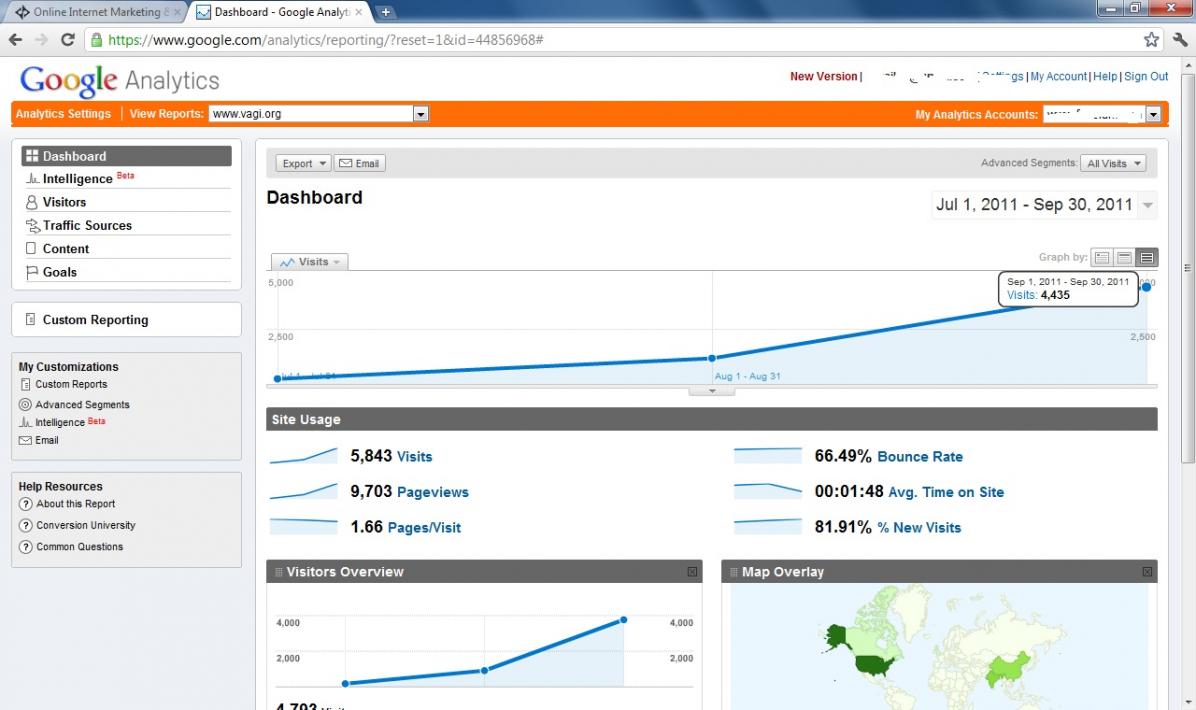Open the All Visits advanced segments dropdown
Image resolution: width=1196 pixels, height=710 pixels.
pyautogui.click(x=1113, y=163)
